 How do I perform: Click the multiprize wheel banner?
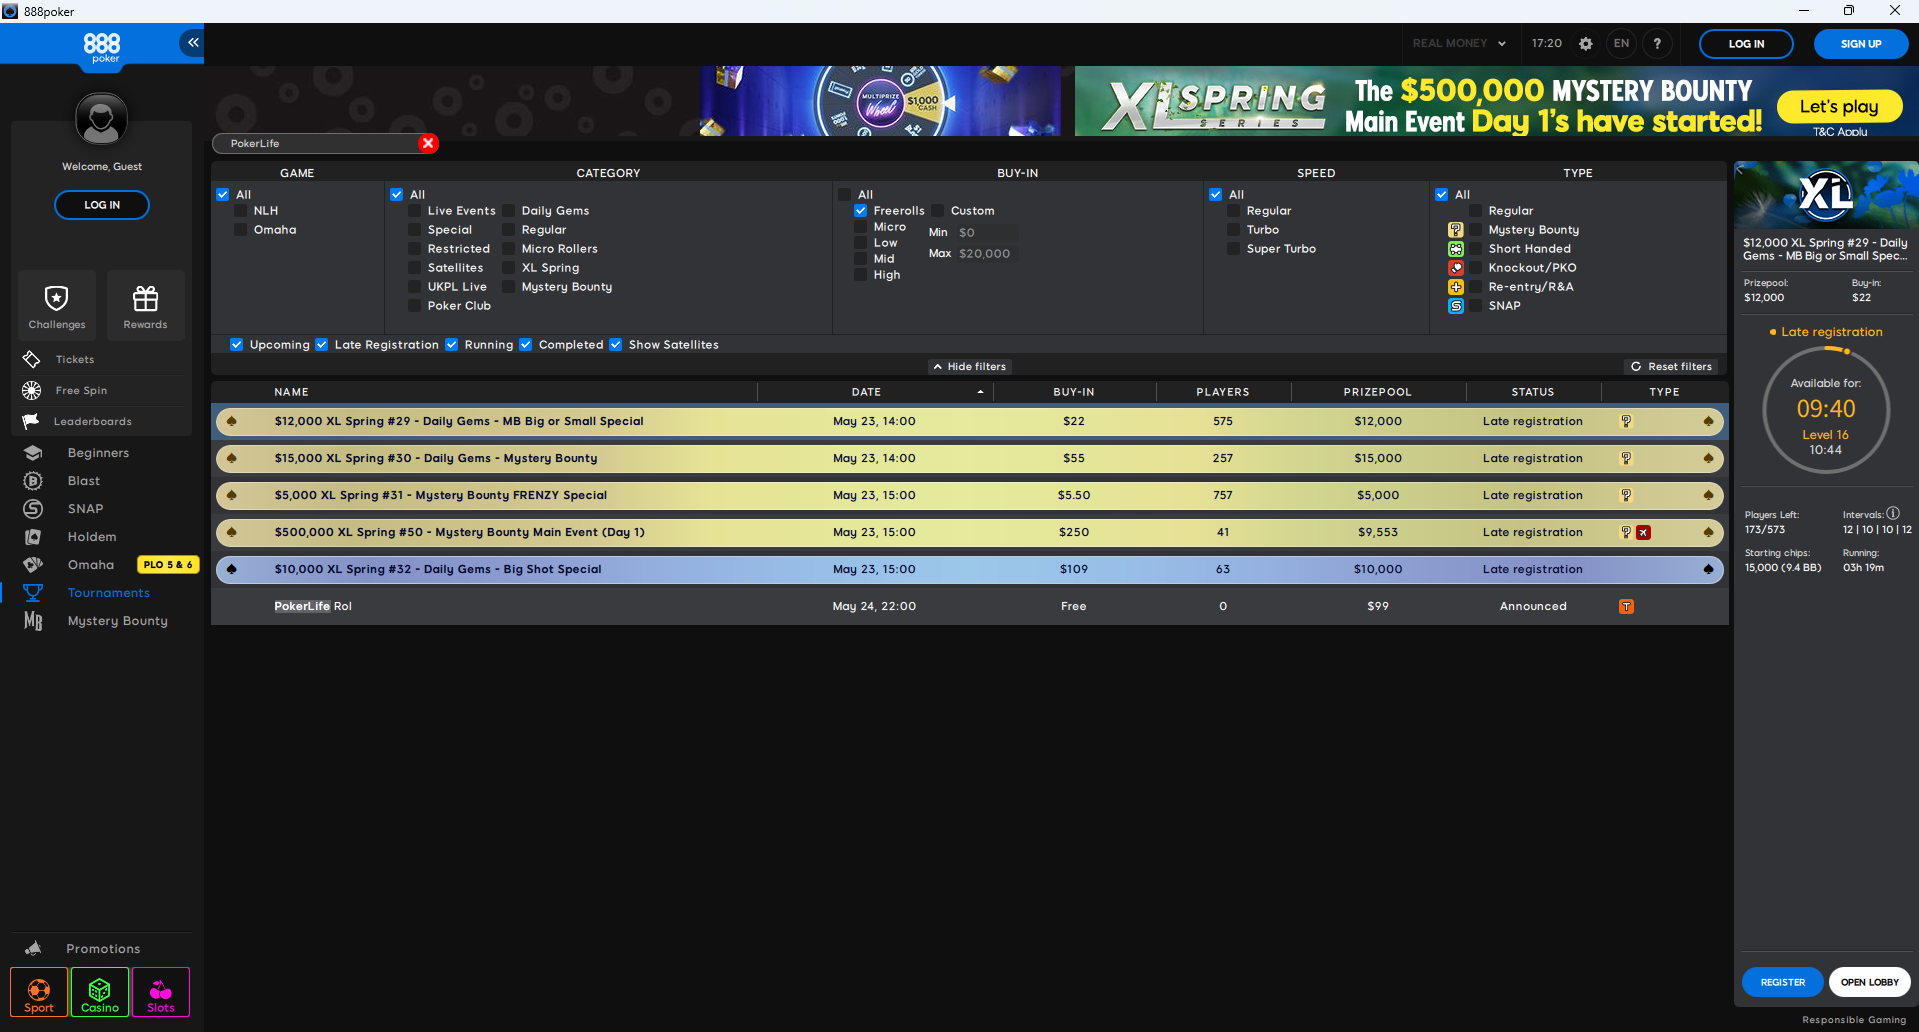(x=880, y=101)
